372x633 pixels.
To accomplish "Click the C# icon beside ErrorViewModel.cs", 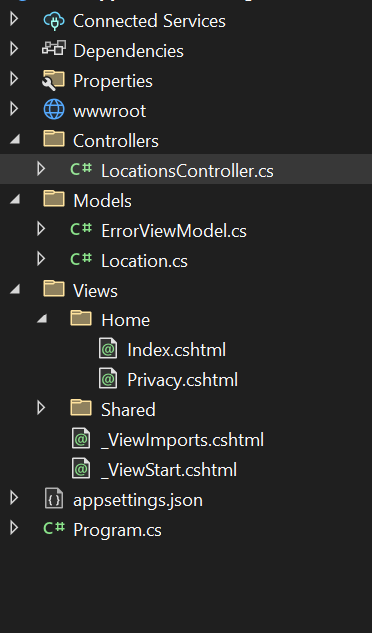I will pyautogui.click(x=81, y=229).
